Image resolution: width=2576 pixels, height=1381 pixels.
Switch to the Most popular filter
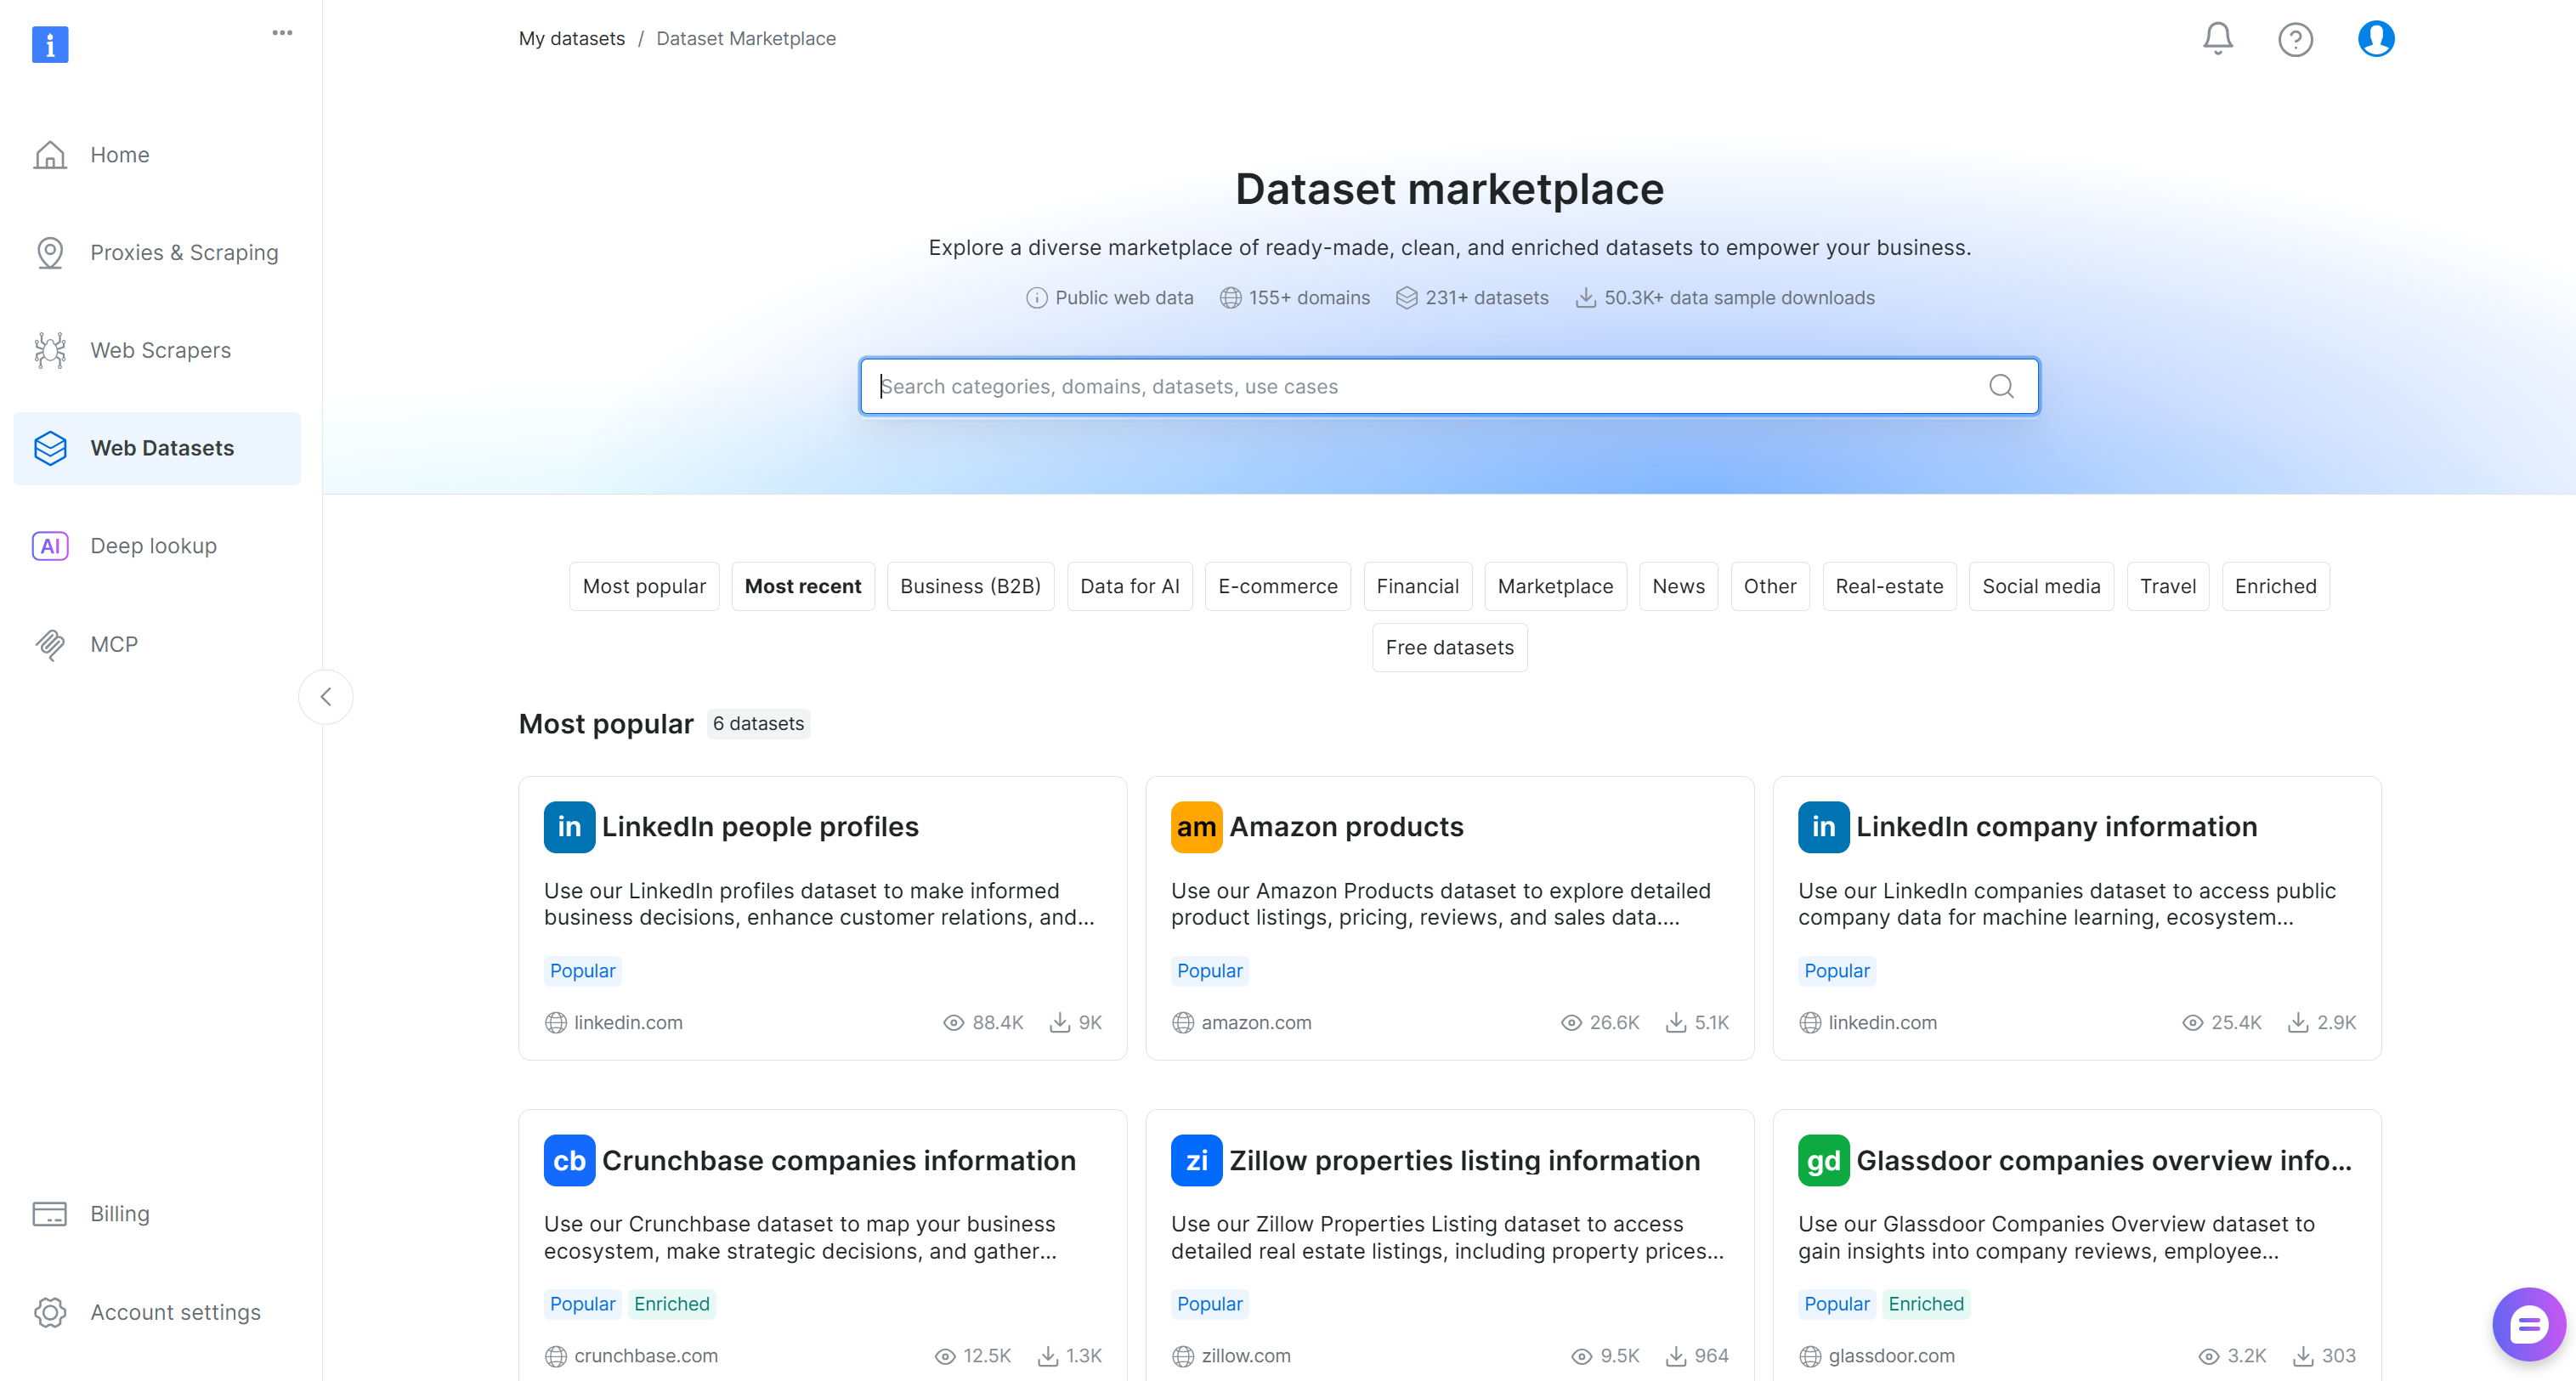pos(644,586)
